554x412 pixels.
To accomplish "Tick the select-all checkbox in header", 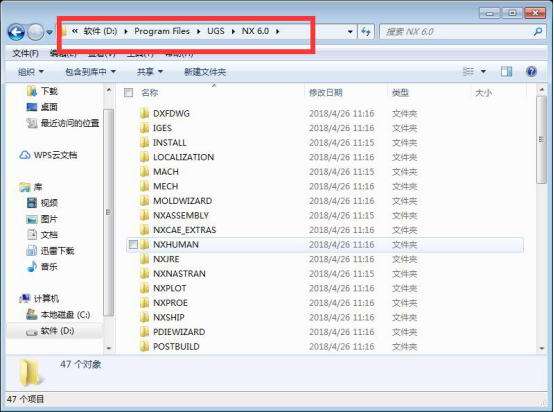I will [x=129, y=93].
